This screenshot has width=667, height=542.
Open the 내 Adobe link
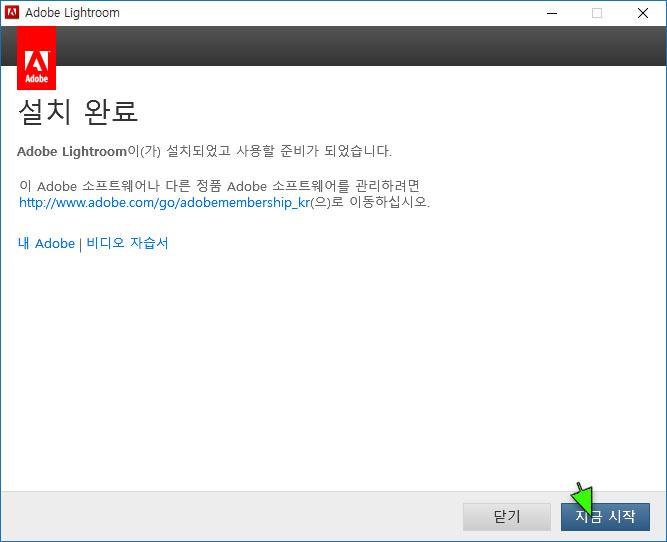[46, 243]
